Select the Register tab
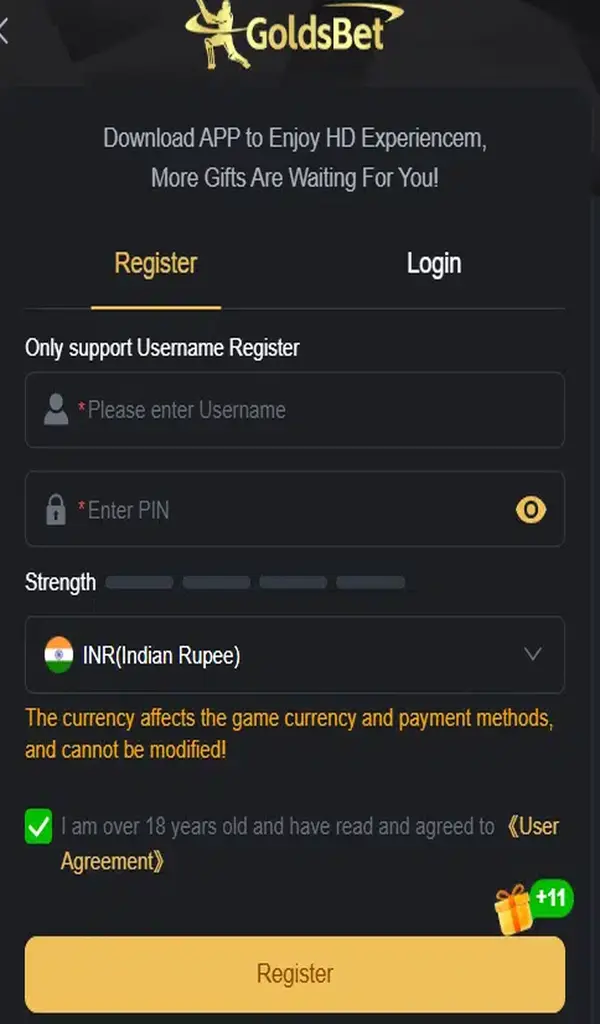This screenshot has height=1024, width=600. 156,263
